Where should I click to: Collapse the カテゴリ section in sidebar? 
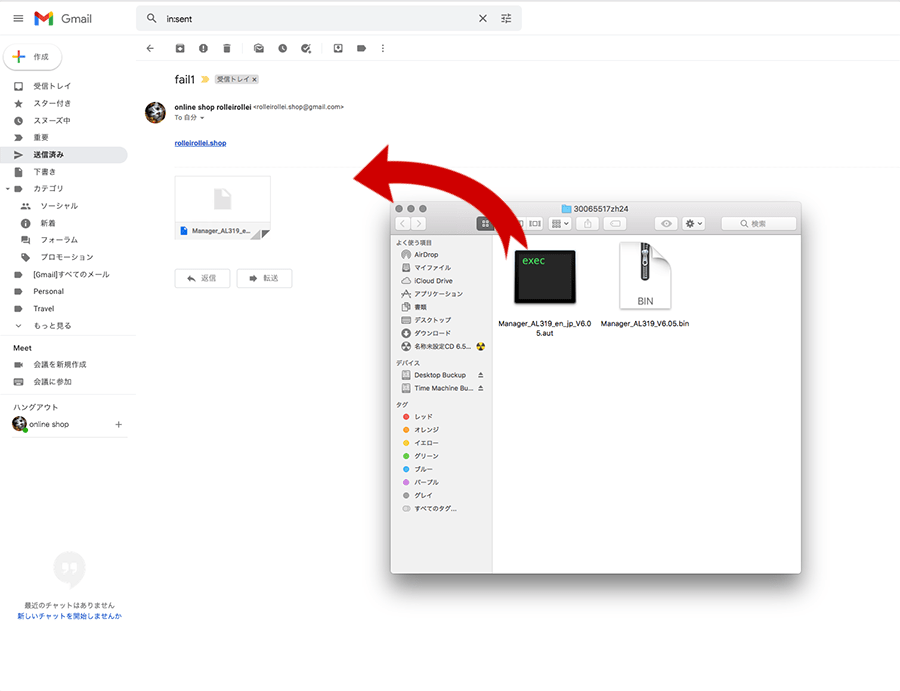pos(8,188)
